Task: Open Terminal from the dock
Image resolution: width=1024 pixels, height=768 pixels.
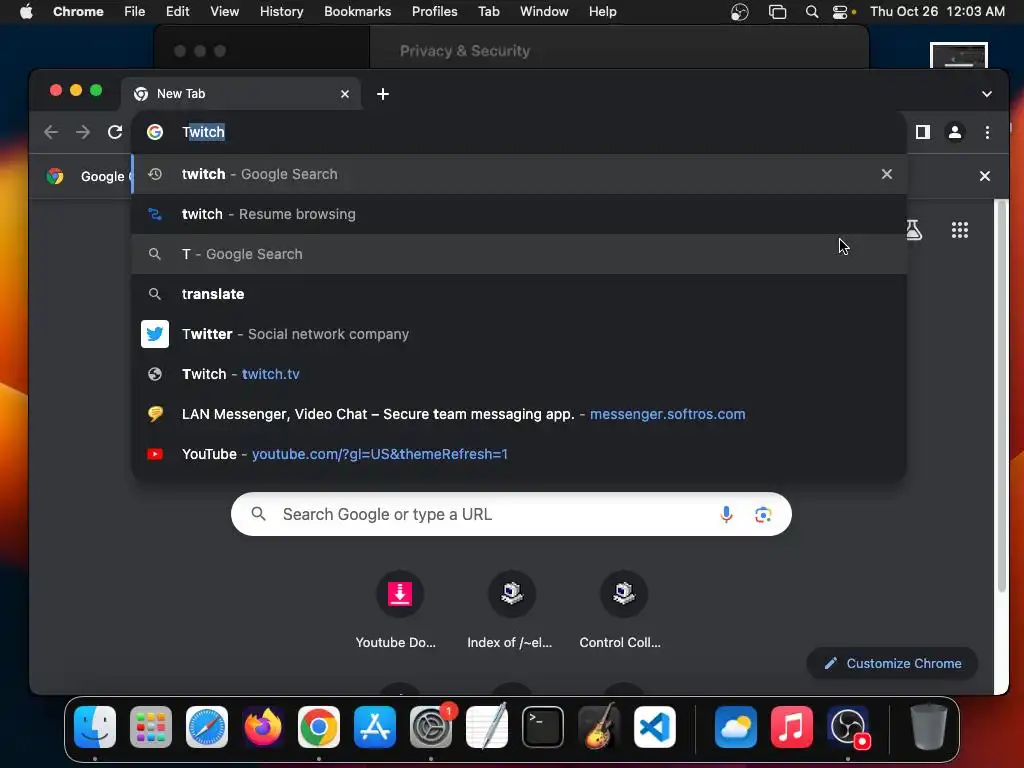Action: click(x=543, y=727)
